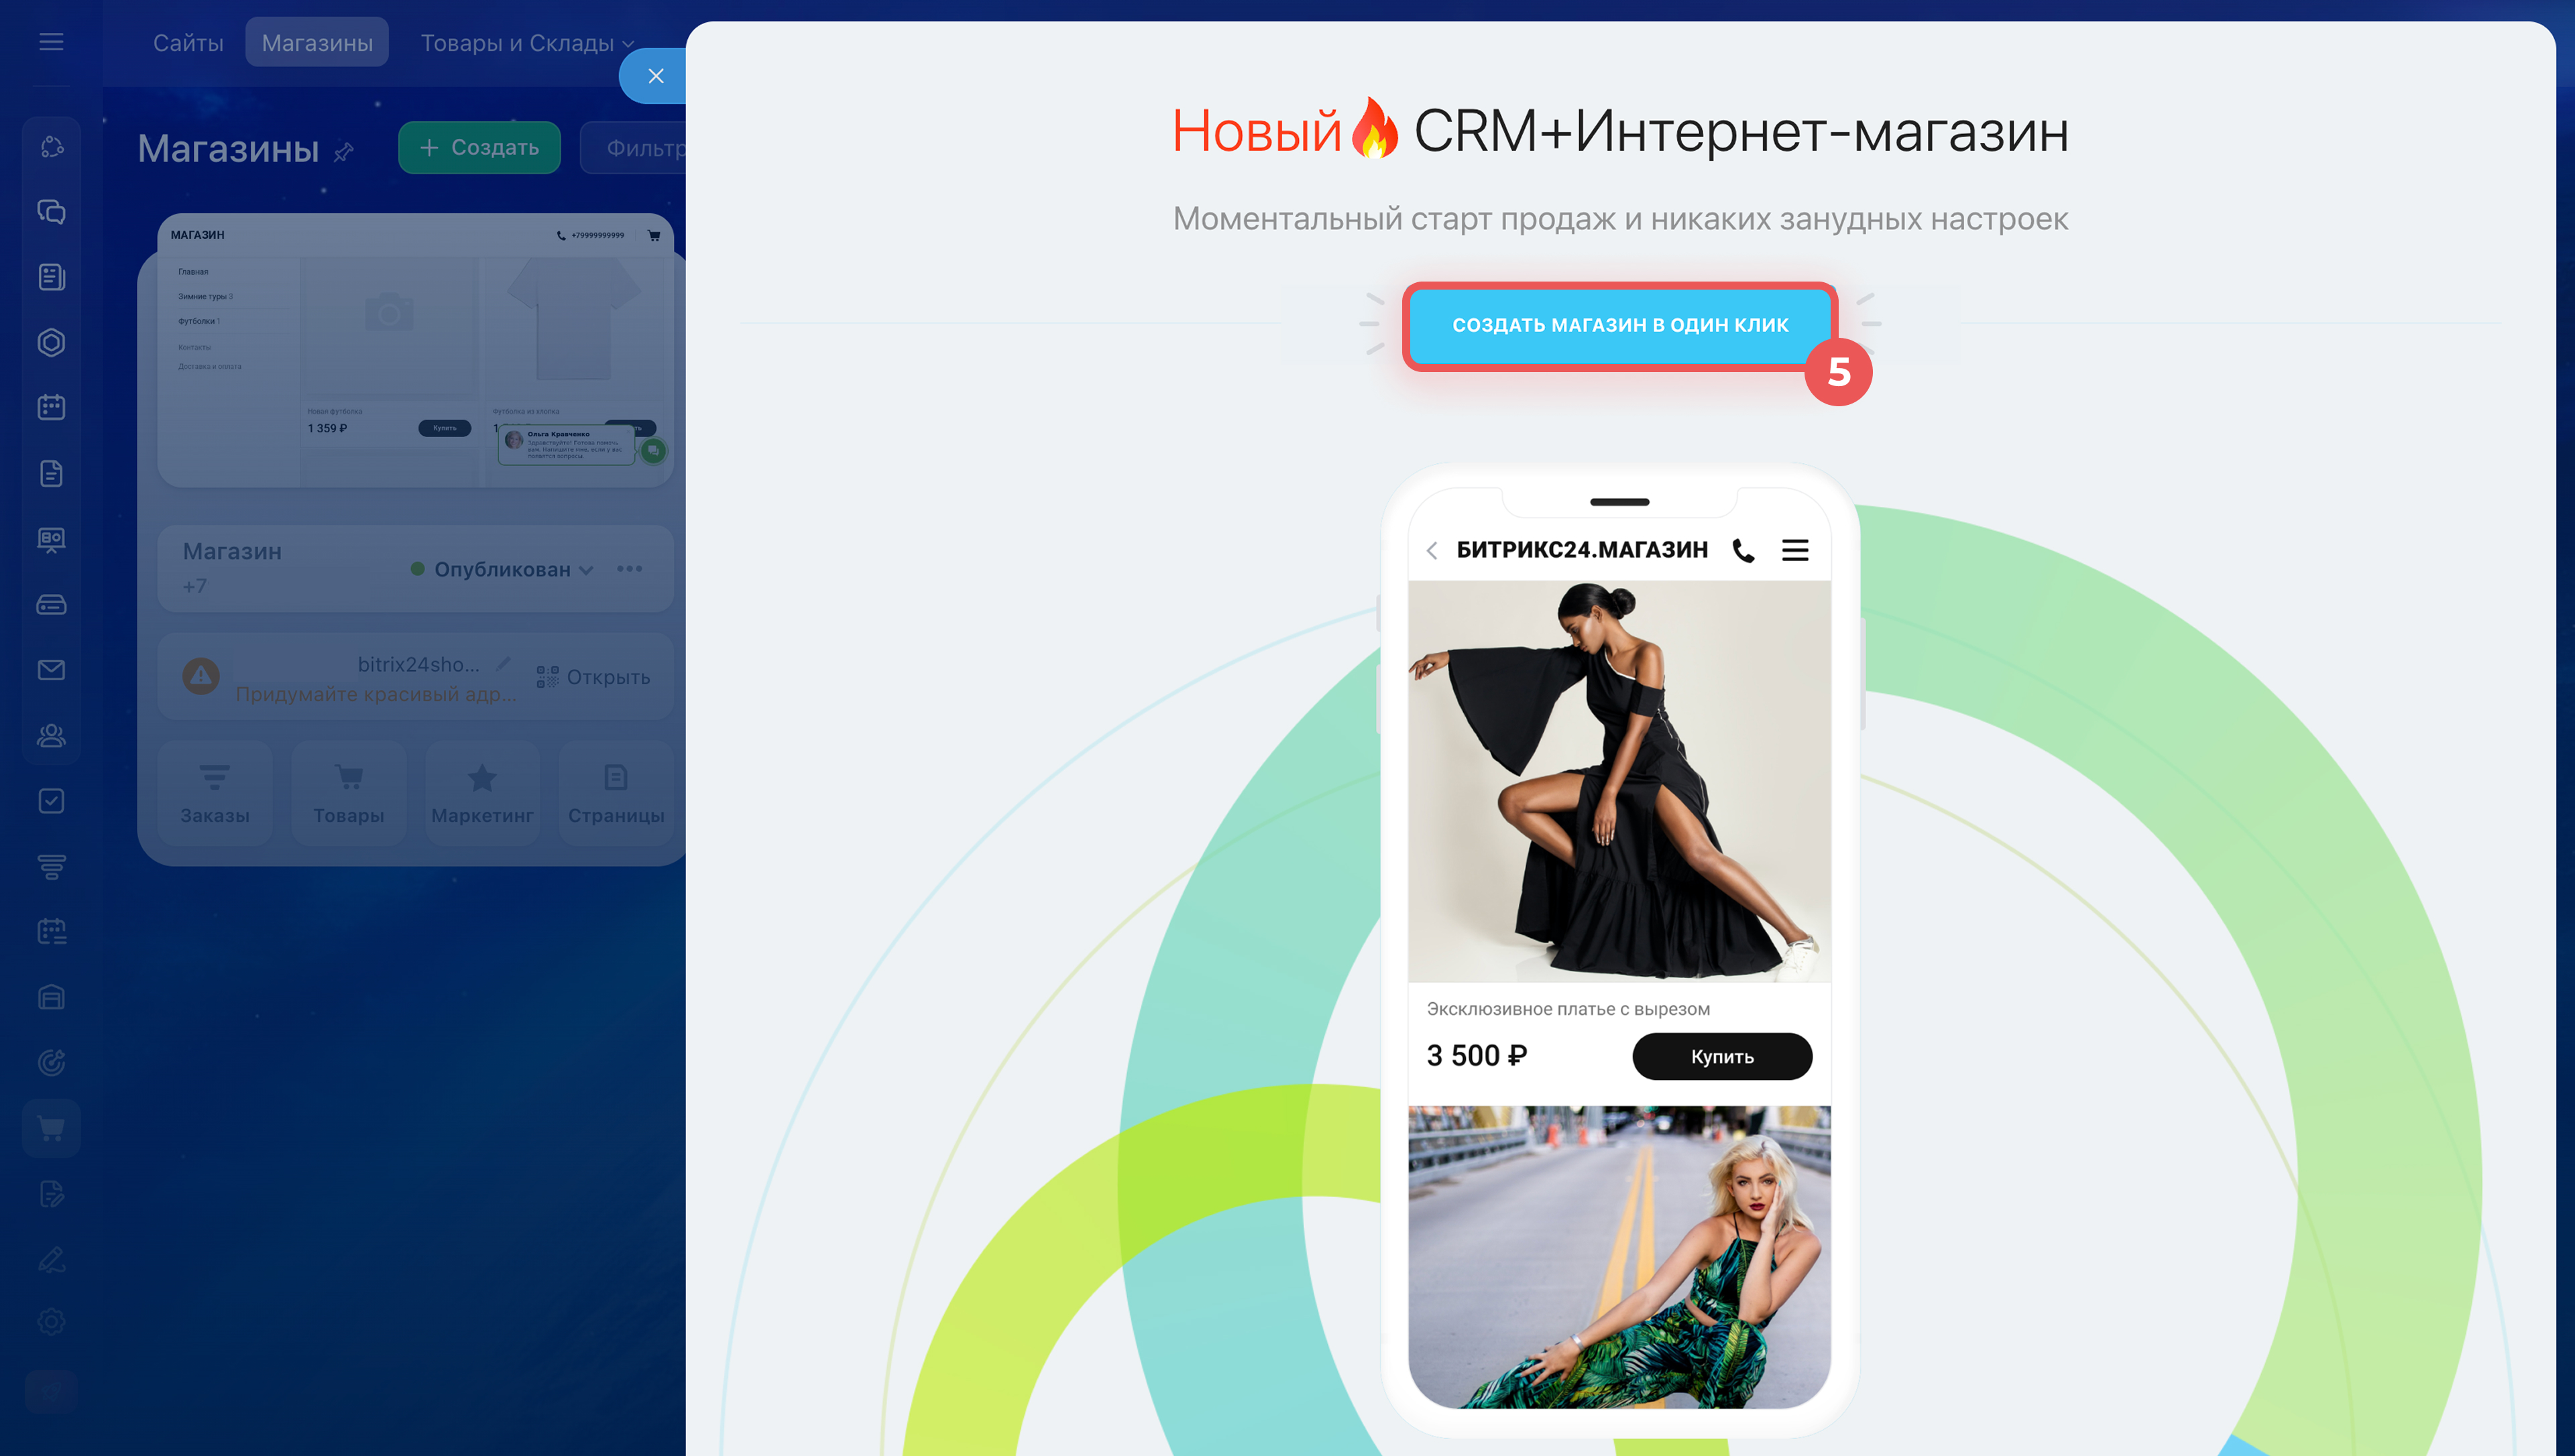Open the calendar icon in the left sidebar
This screenshot has width=2575, height=1456.
(51, 407)
